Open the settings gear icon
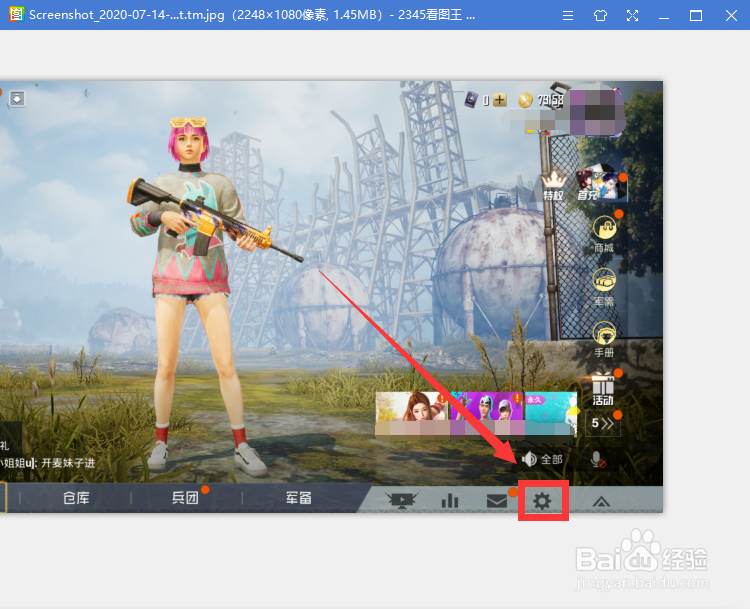The height and width of the screenshot is (609, 750). coord(542,501)
